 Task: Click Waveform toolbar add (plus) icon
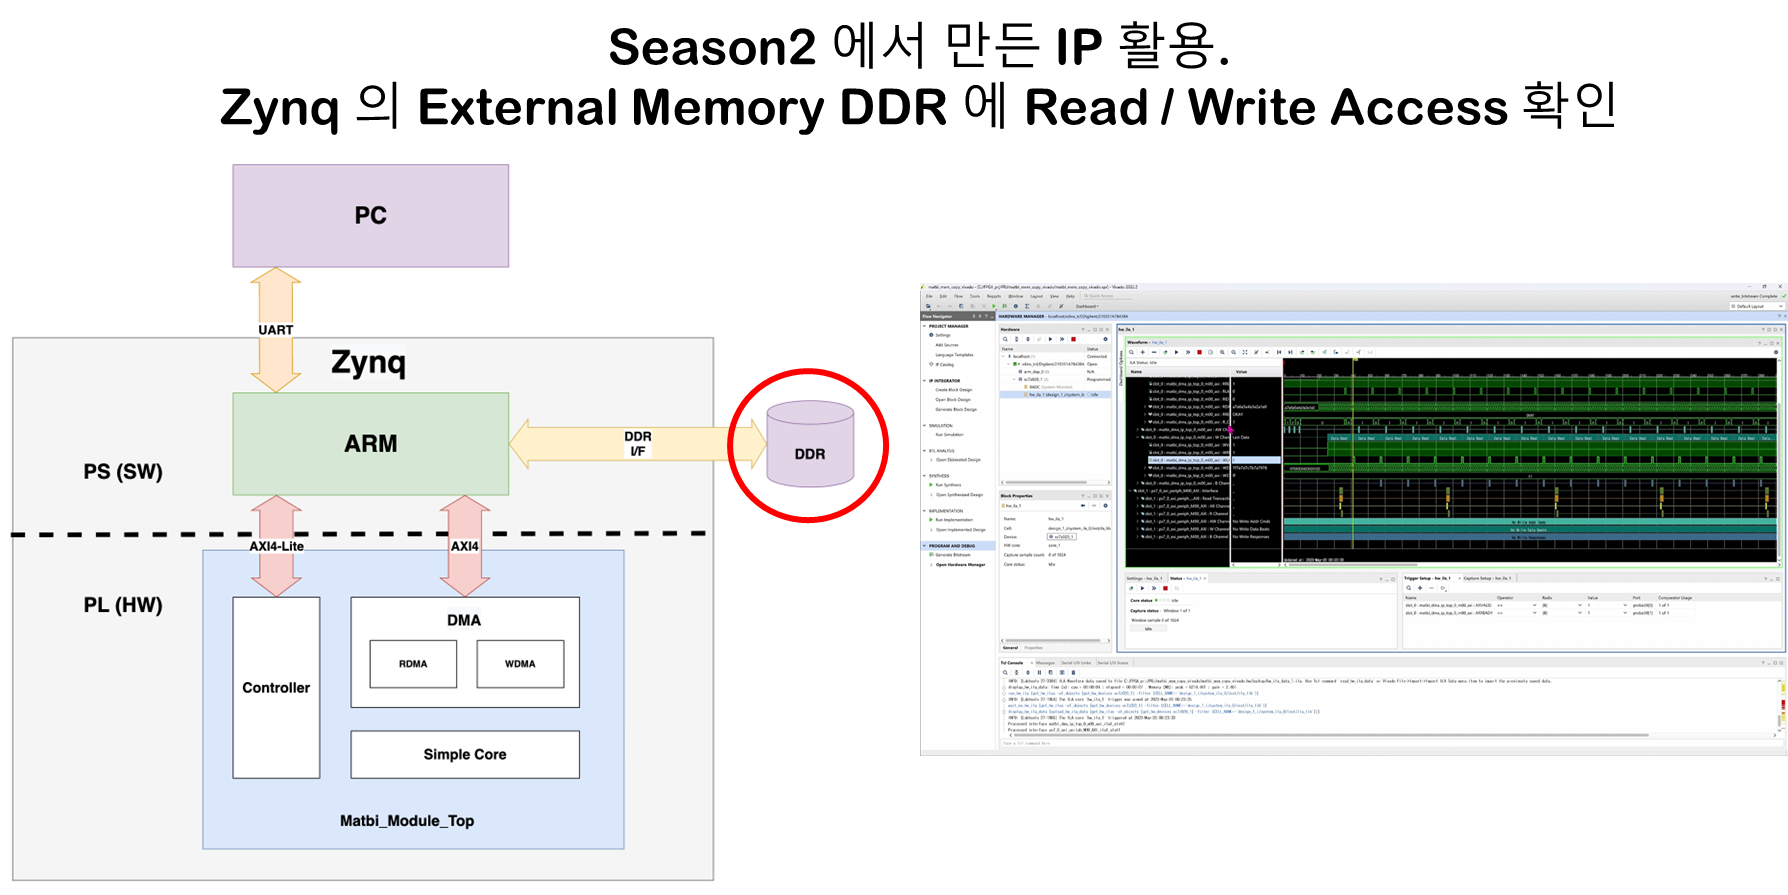tap(1143, 352)
